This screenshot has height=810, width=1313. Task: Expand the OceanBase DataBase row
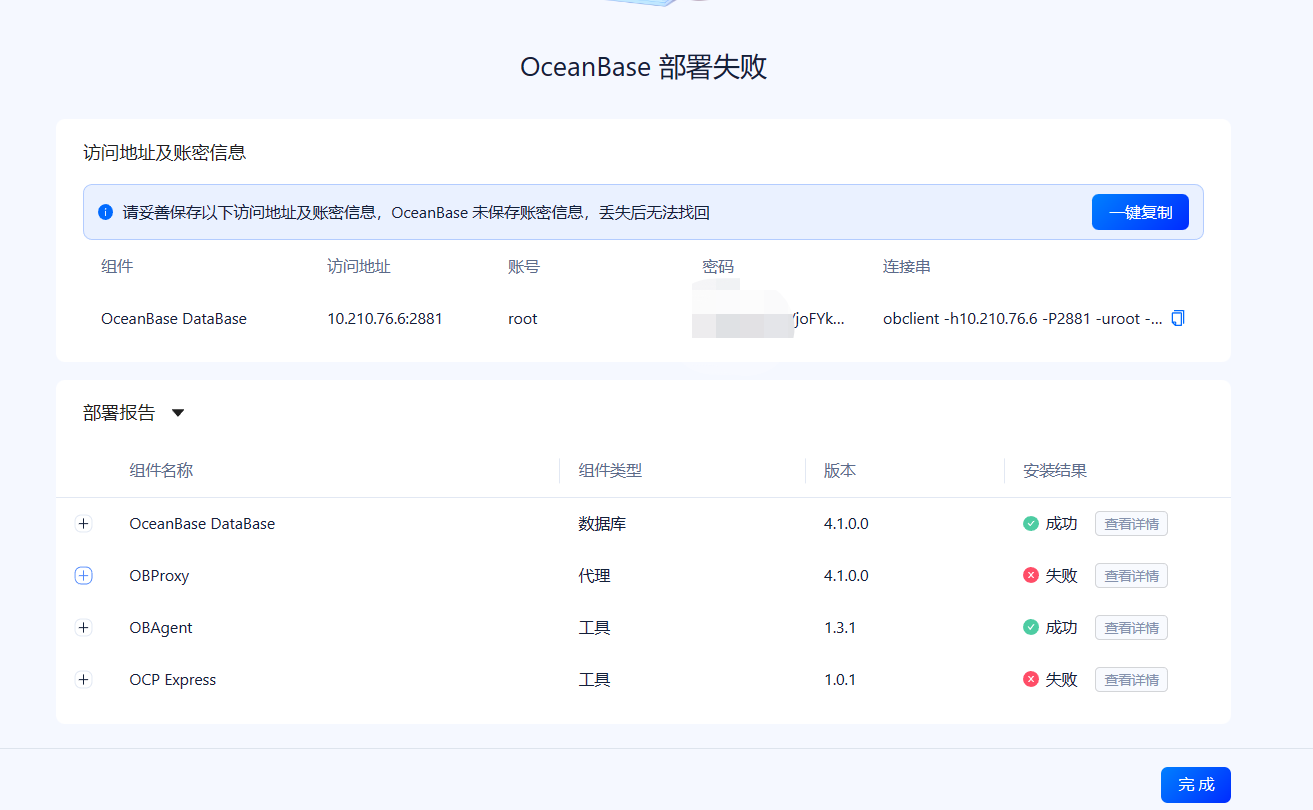[x=83, y=523]
